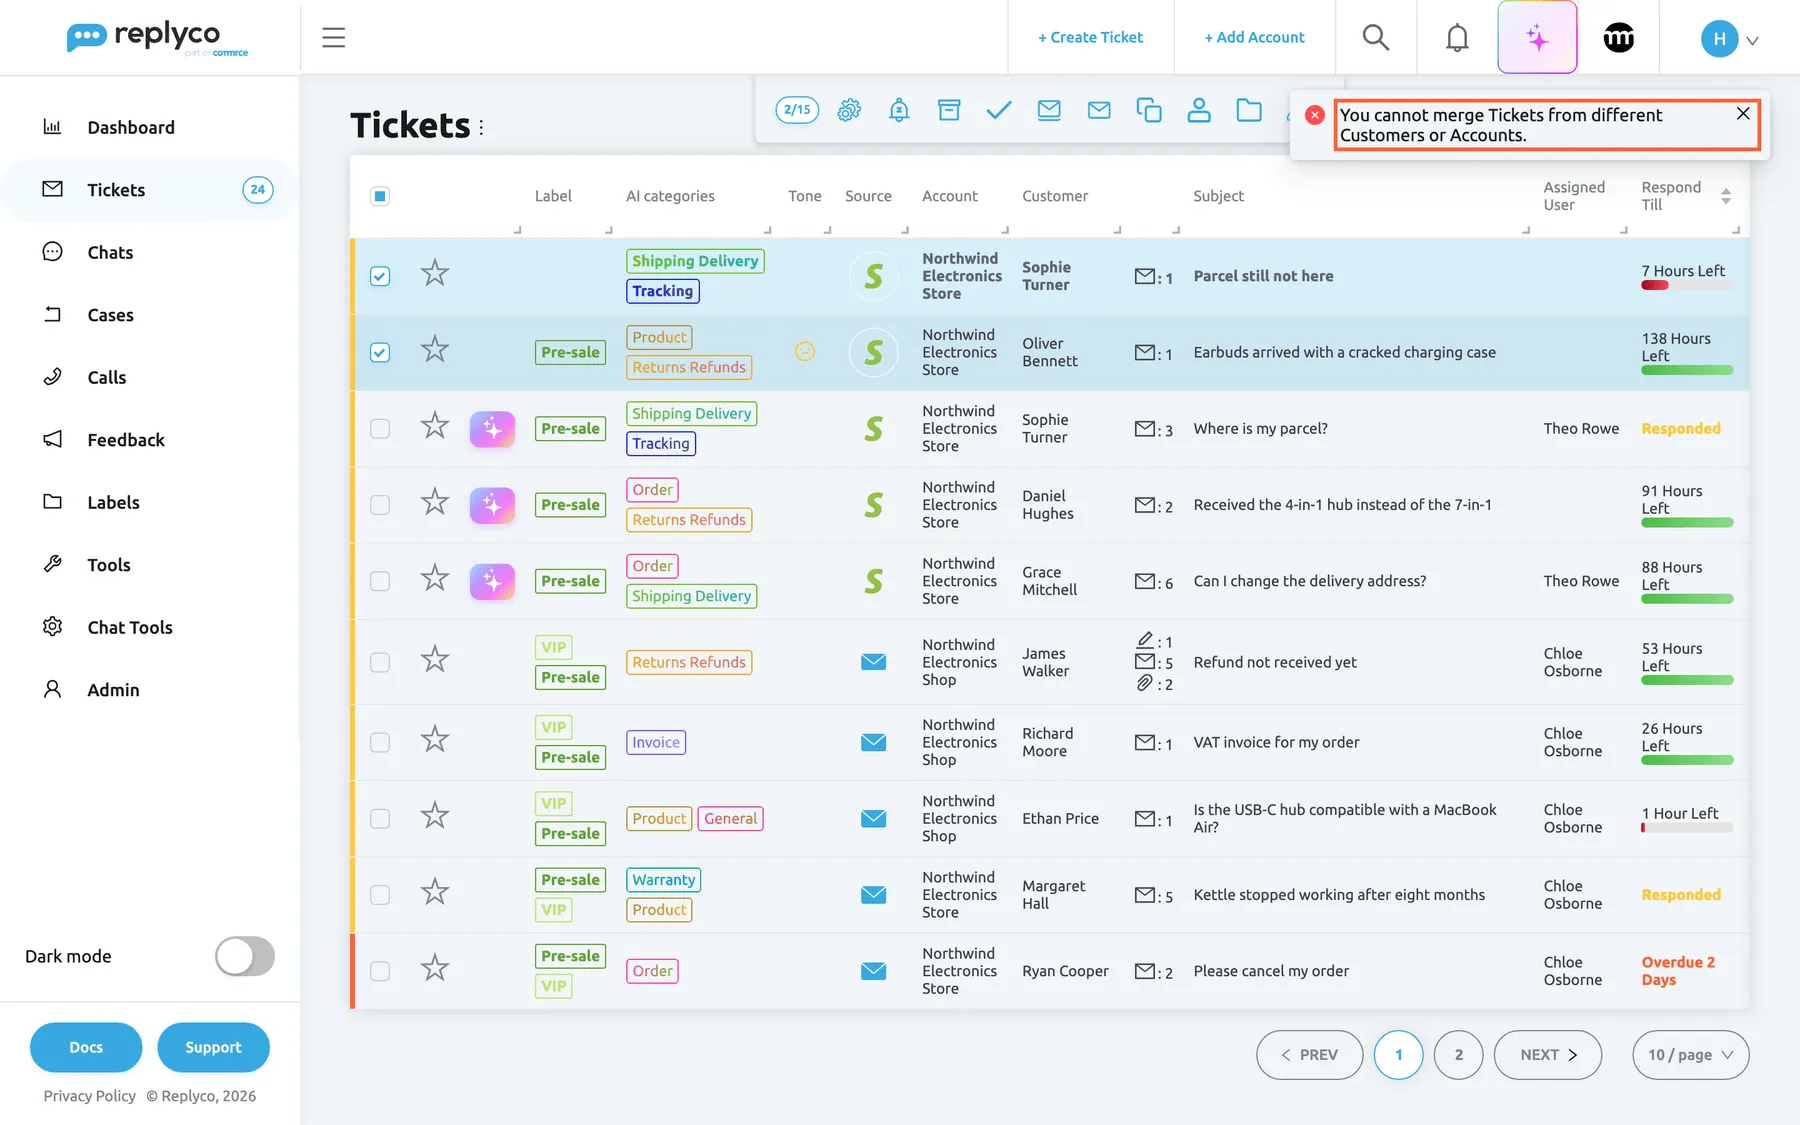Click the settings gear in bulk toolbar
Image resolution: width=1800 pixels, height=1125 pixels.
pyautogui.click(x=849, y=110)
